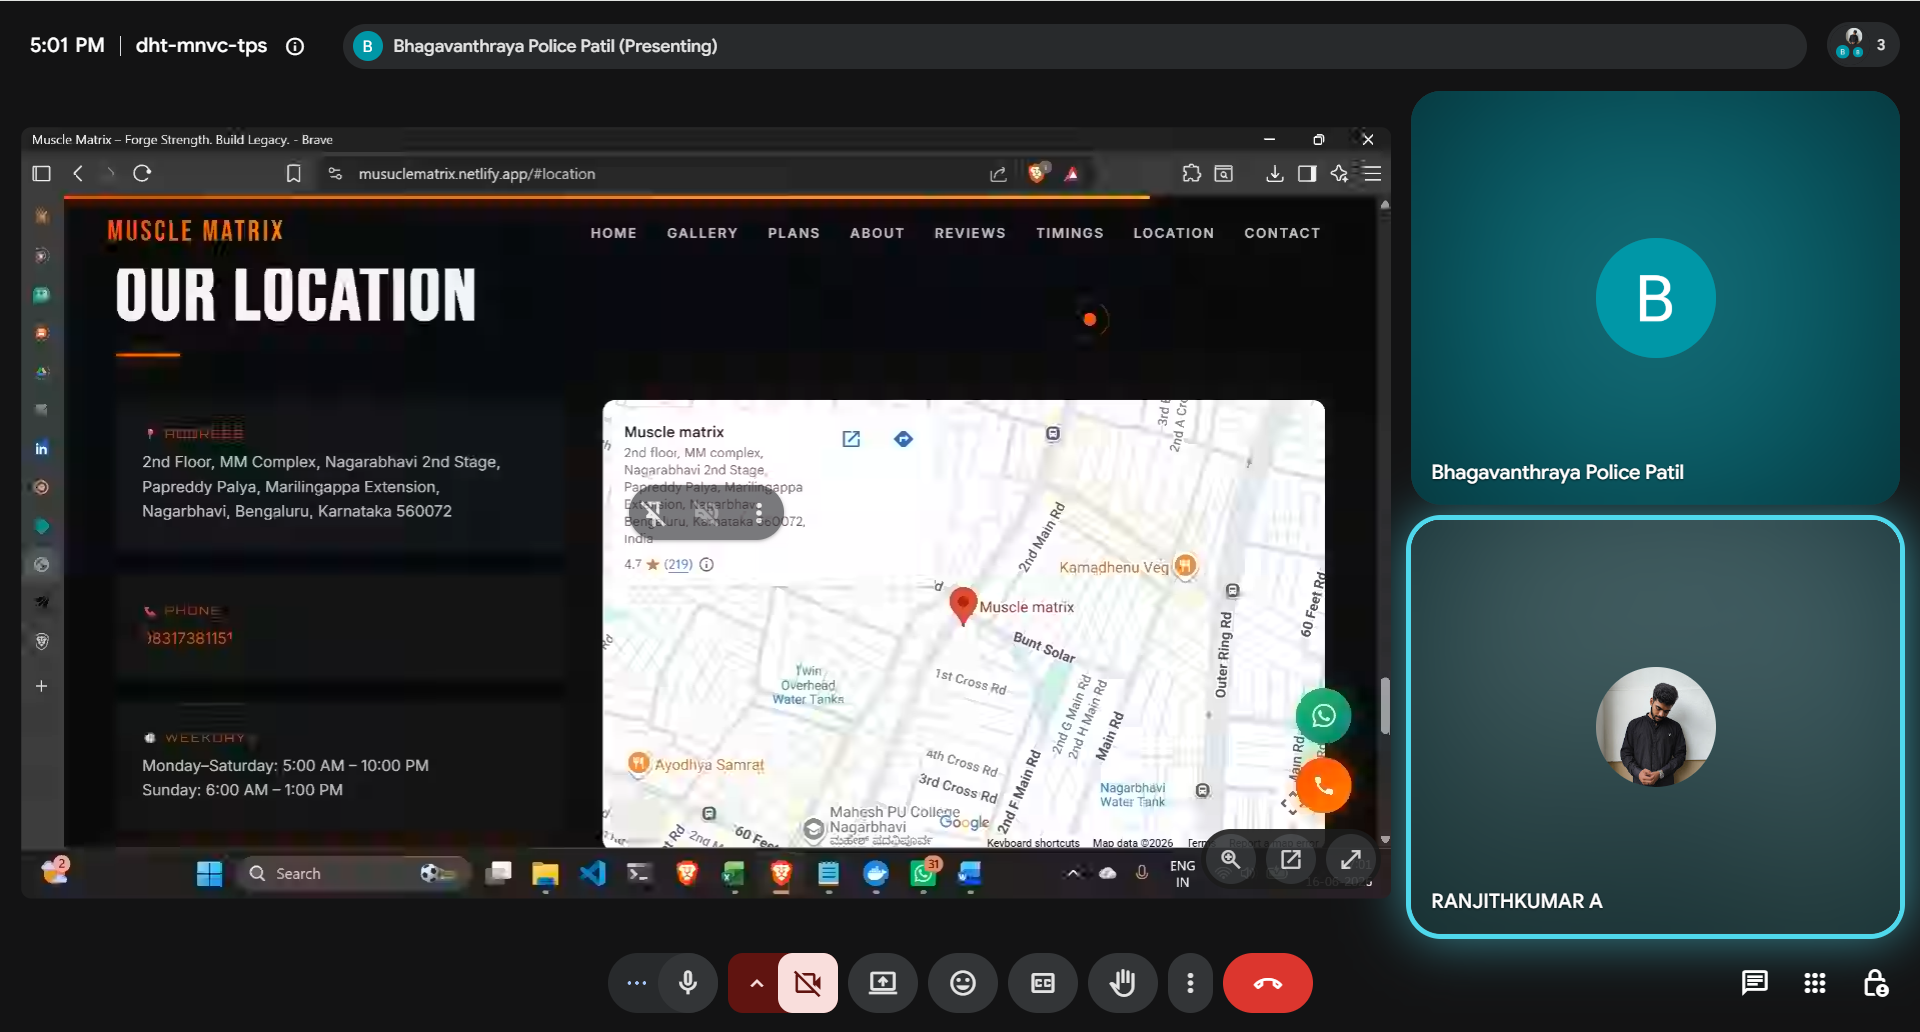This screenshot has height=1032, width=1920.
Task: Open the chat panel
Action: pyautogui.click(x=1754, y=983)
